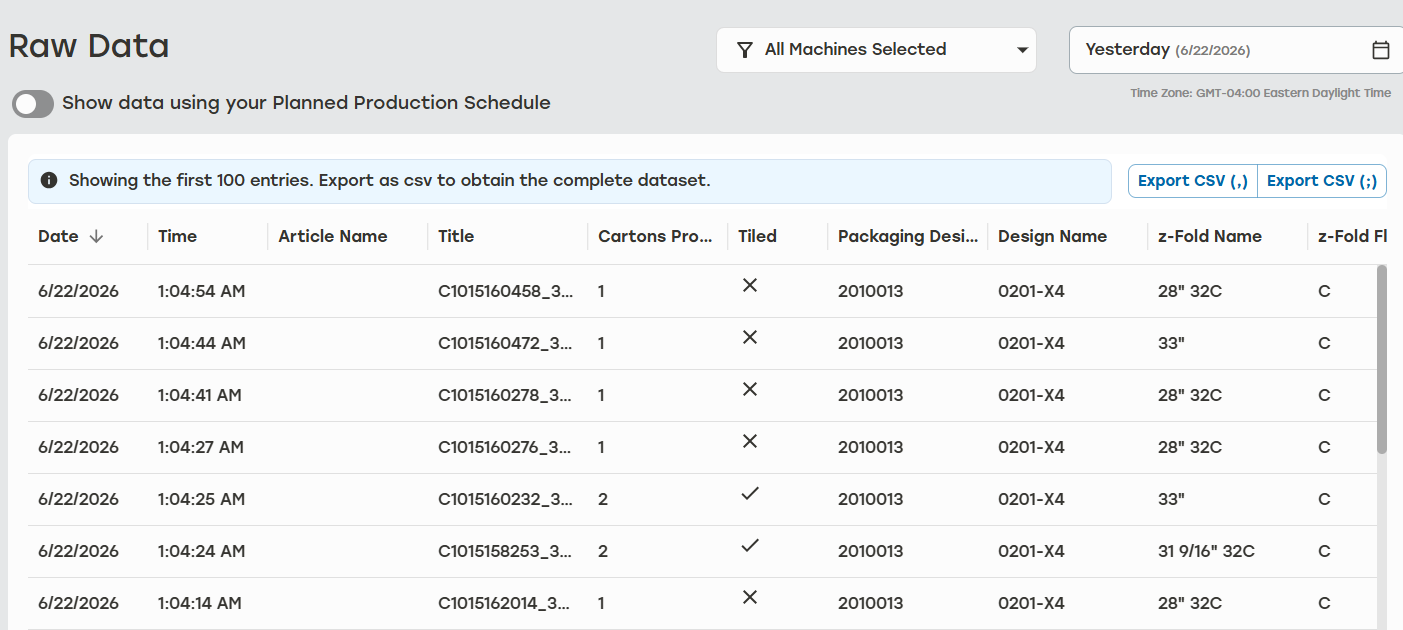Click the info icon in the notice banner
Image resolution: width=1403 pixels, height=630 pixels.
[x=49, y=181]
